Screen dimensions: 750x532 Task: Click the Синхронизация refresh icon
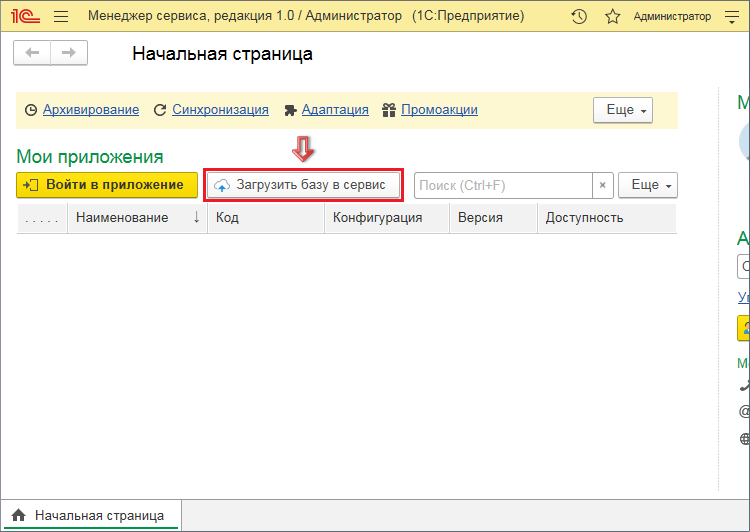point(160,110)
